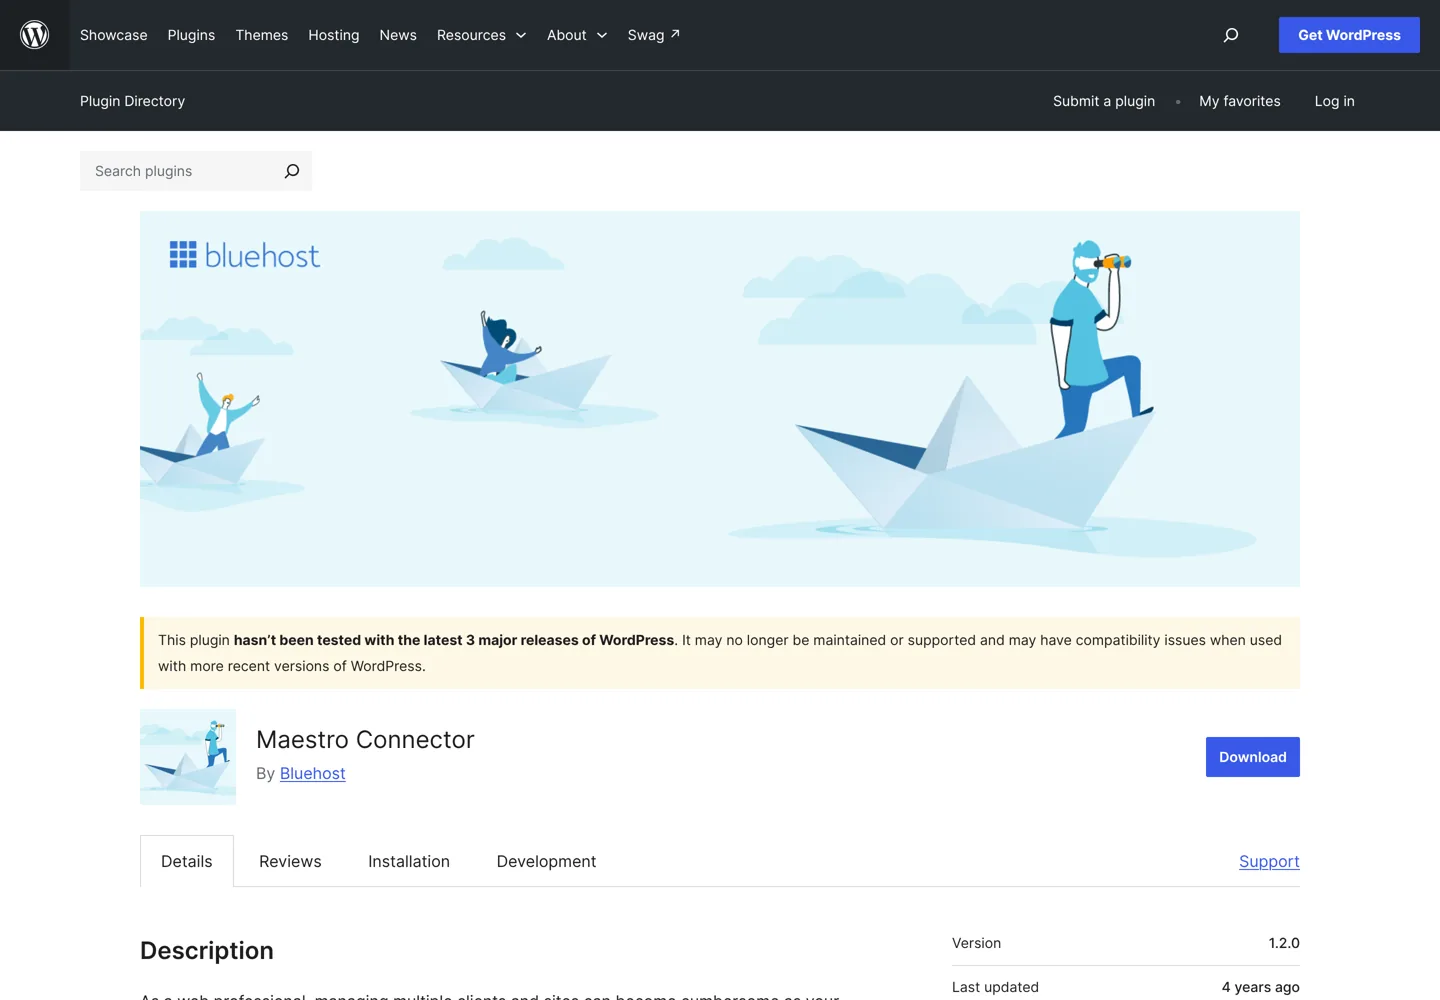Open the Swag external link
Screen dimensions: 1440x1000
pyautogui.click(x=654, y=35)
